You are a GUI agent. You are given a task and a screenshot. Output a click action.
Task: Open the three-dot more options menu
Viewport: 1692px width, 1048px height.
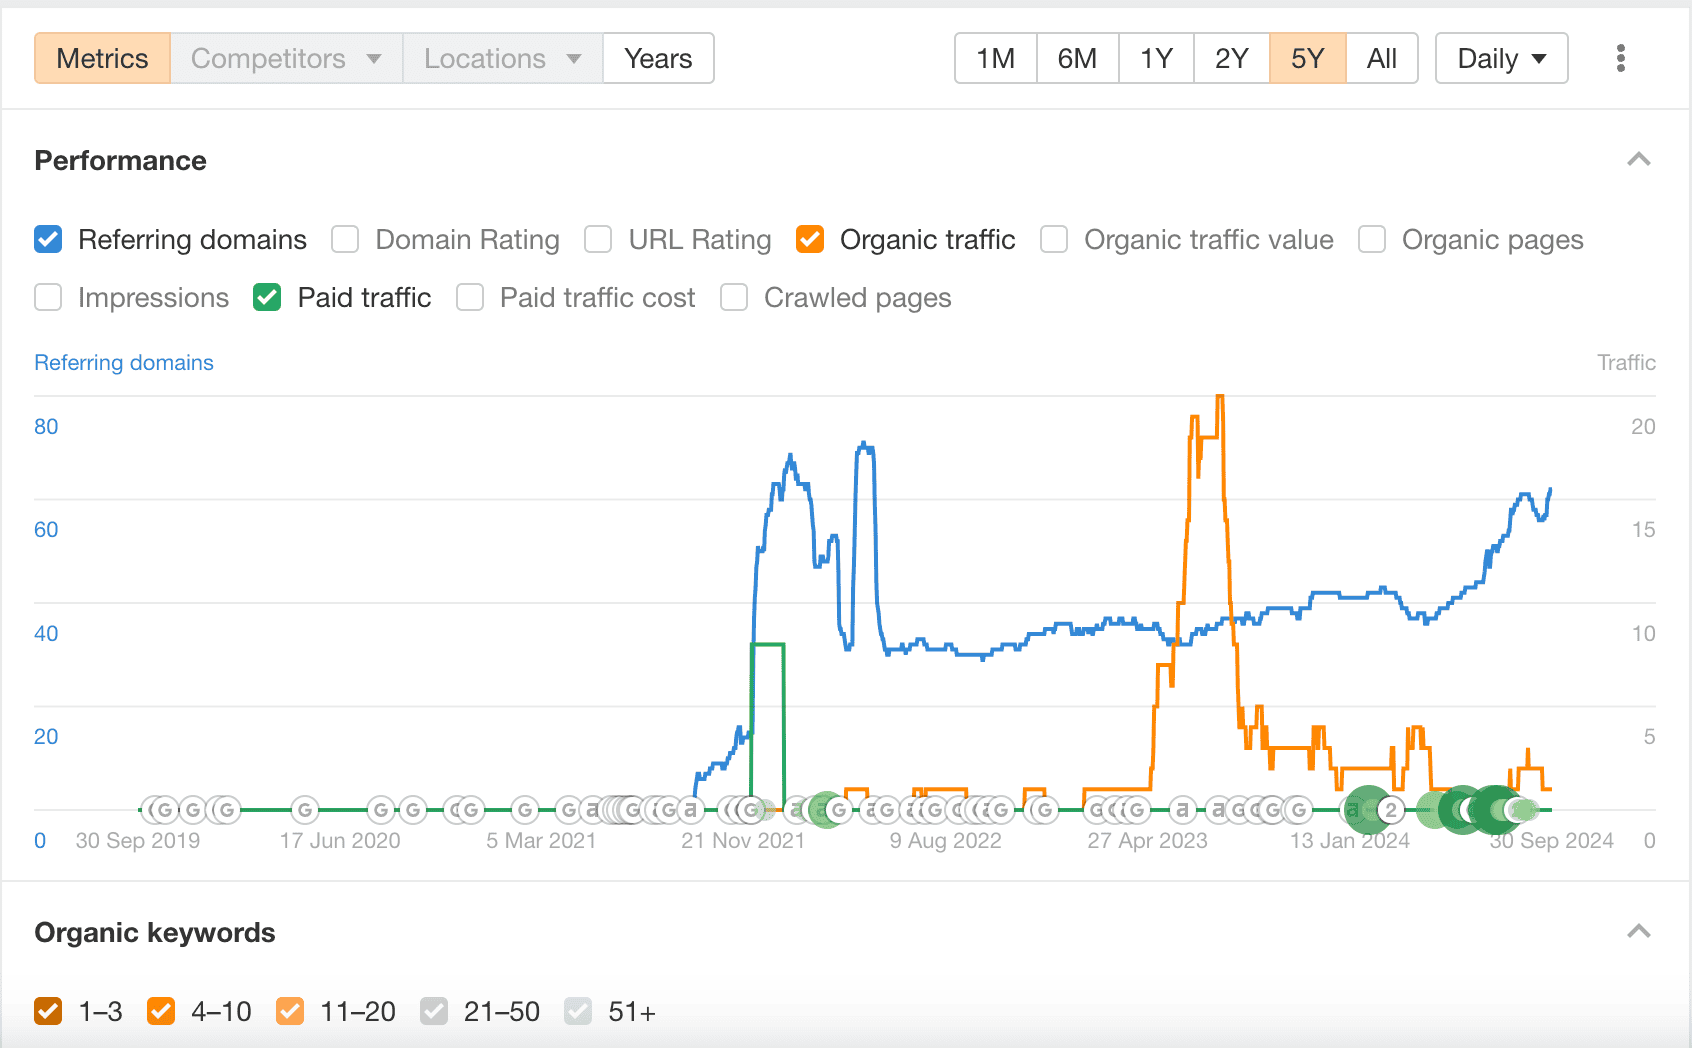pyautogui.click(x=1620, y=58)
